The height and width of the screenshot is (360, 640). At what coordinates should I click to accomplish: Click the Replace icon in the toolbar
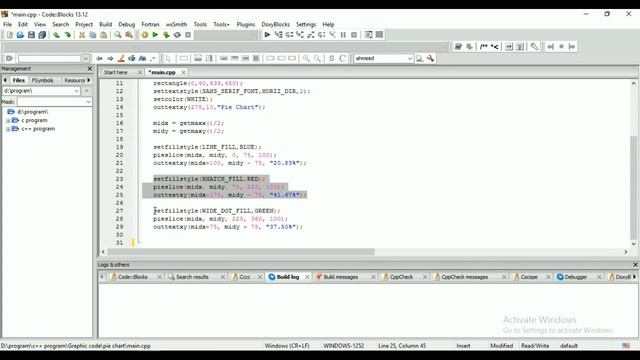pos(129,35)
